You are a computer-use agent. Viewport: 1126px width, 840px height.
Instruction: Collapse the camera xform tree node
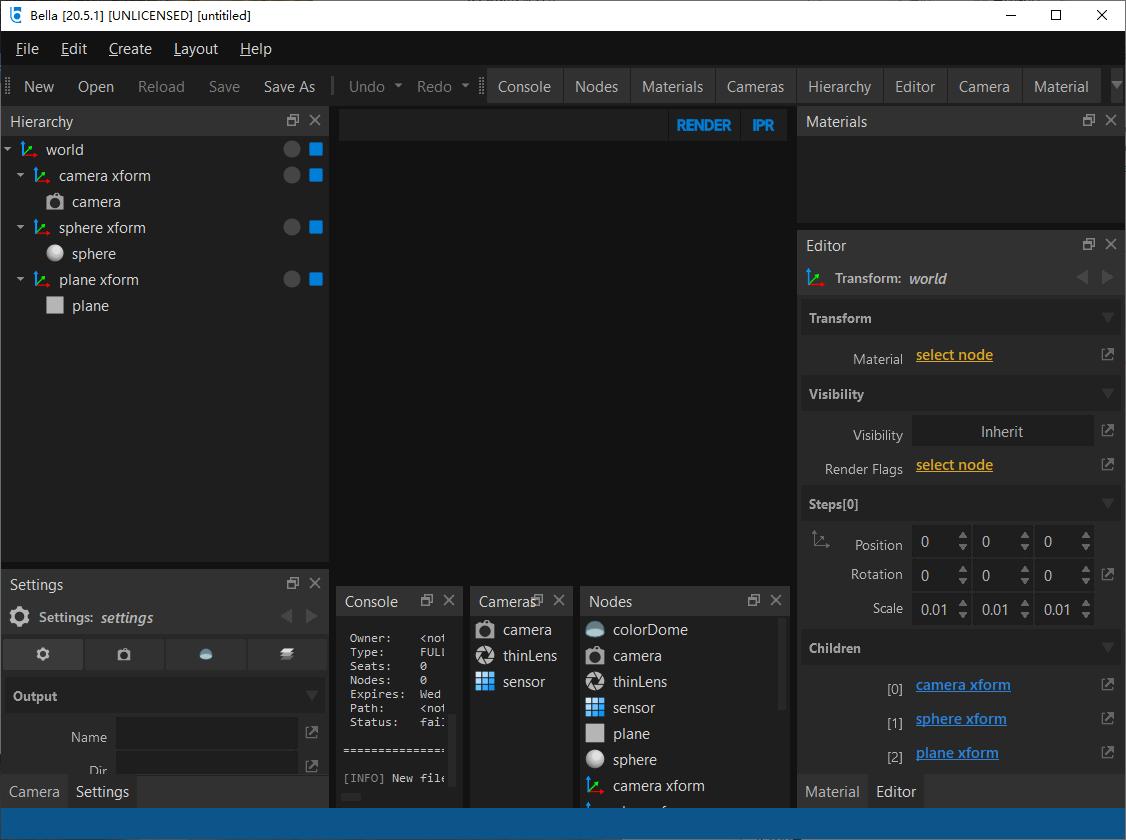click(21, 175)
